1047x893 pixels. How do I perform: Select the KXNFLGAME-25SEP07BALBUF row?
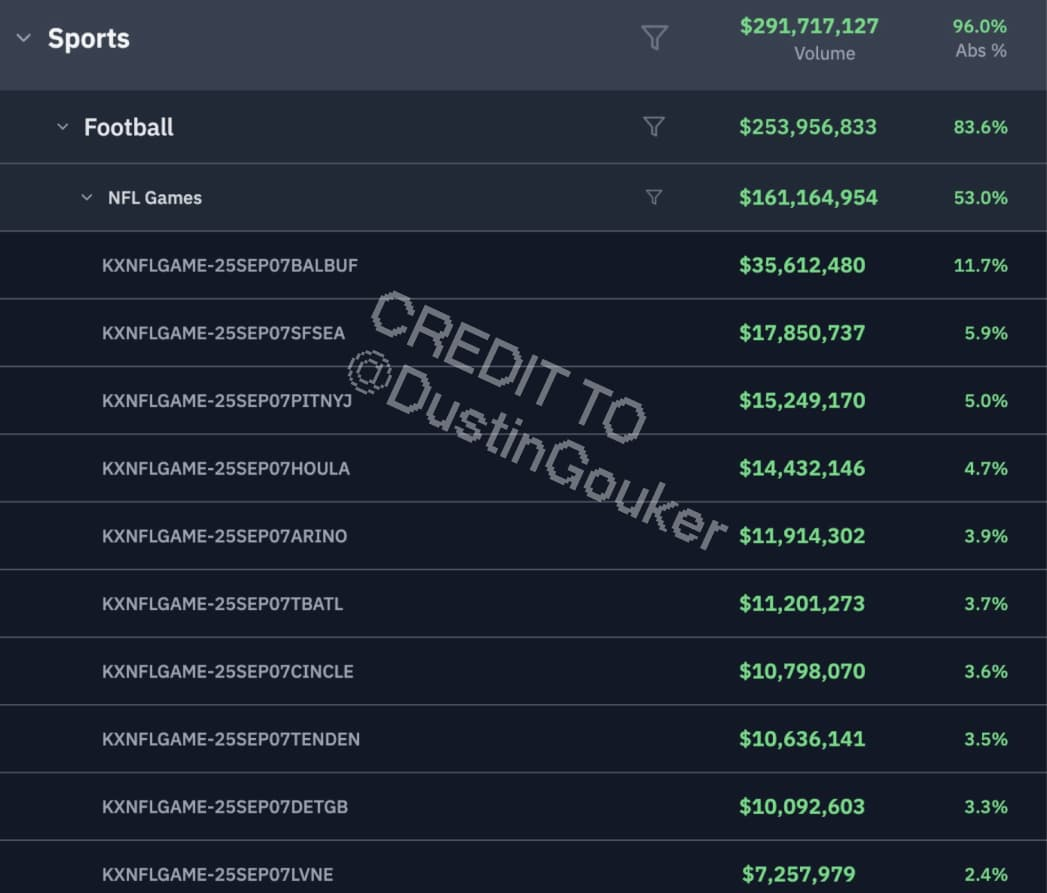pos(230,265)
